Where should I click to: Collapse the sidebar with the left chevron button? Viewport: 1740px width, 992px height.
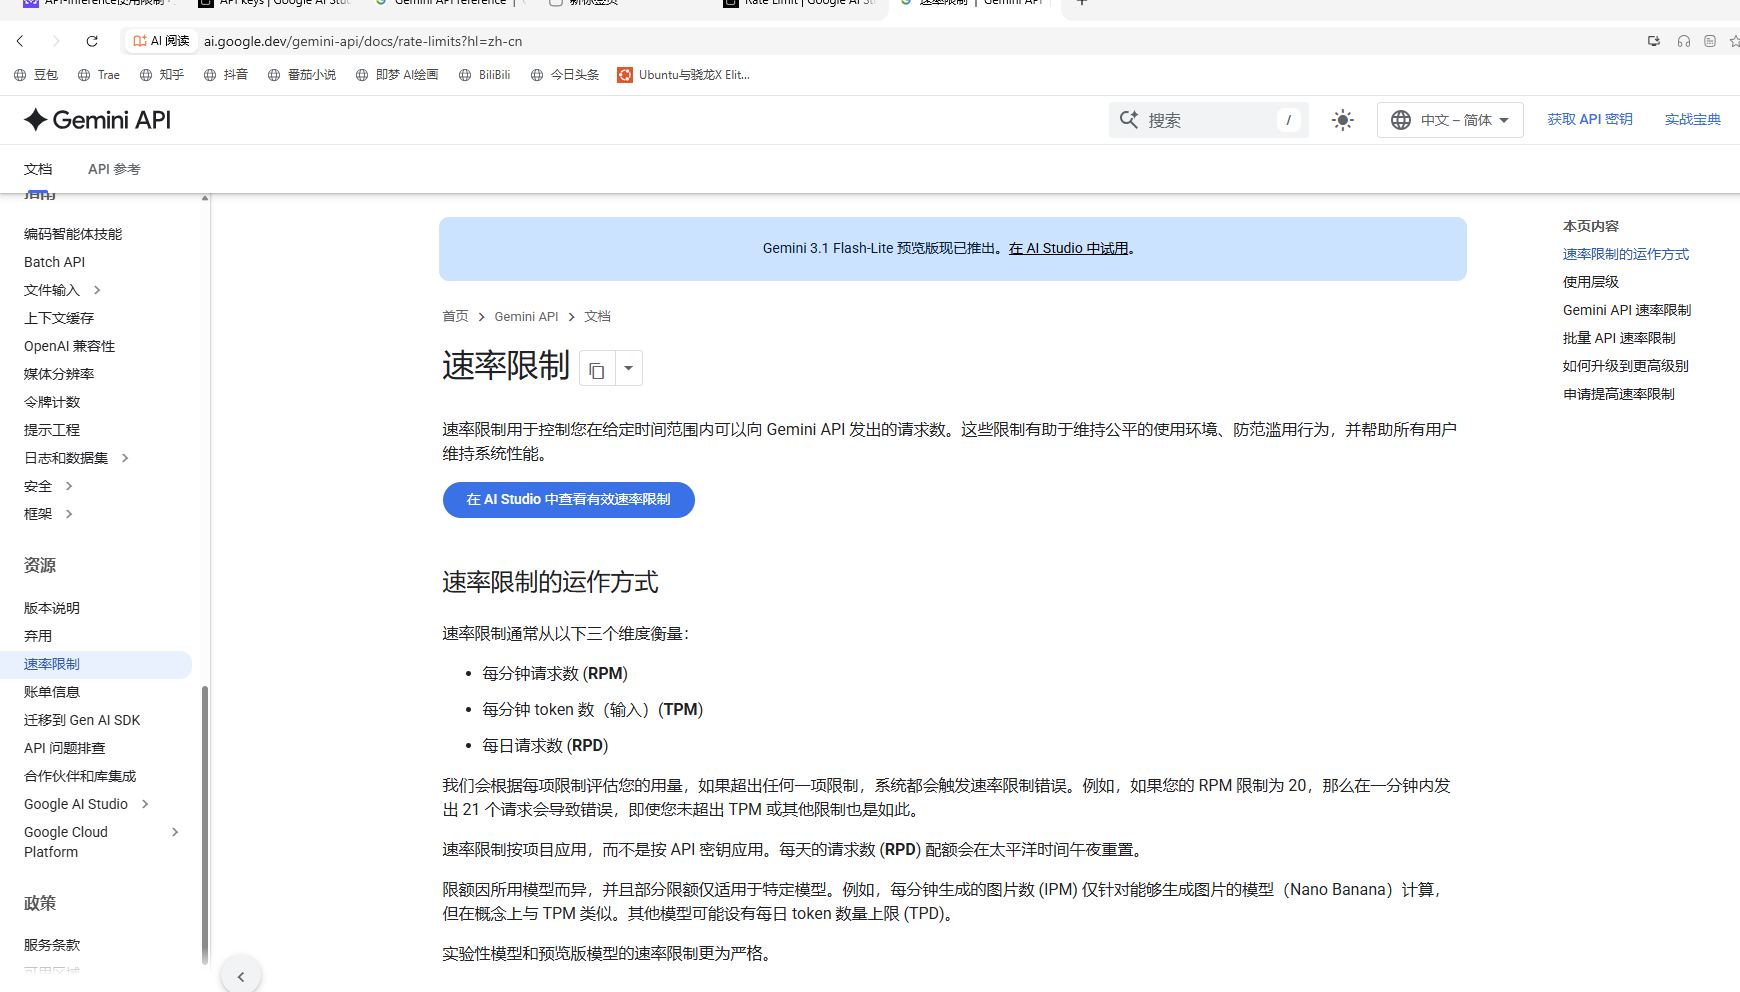coord(241,976)
